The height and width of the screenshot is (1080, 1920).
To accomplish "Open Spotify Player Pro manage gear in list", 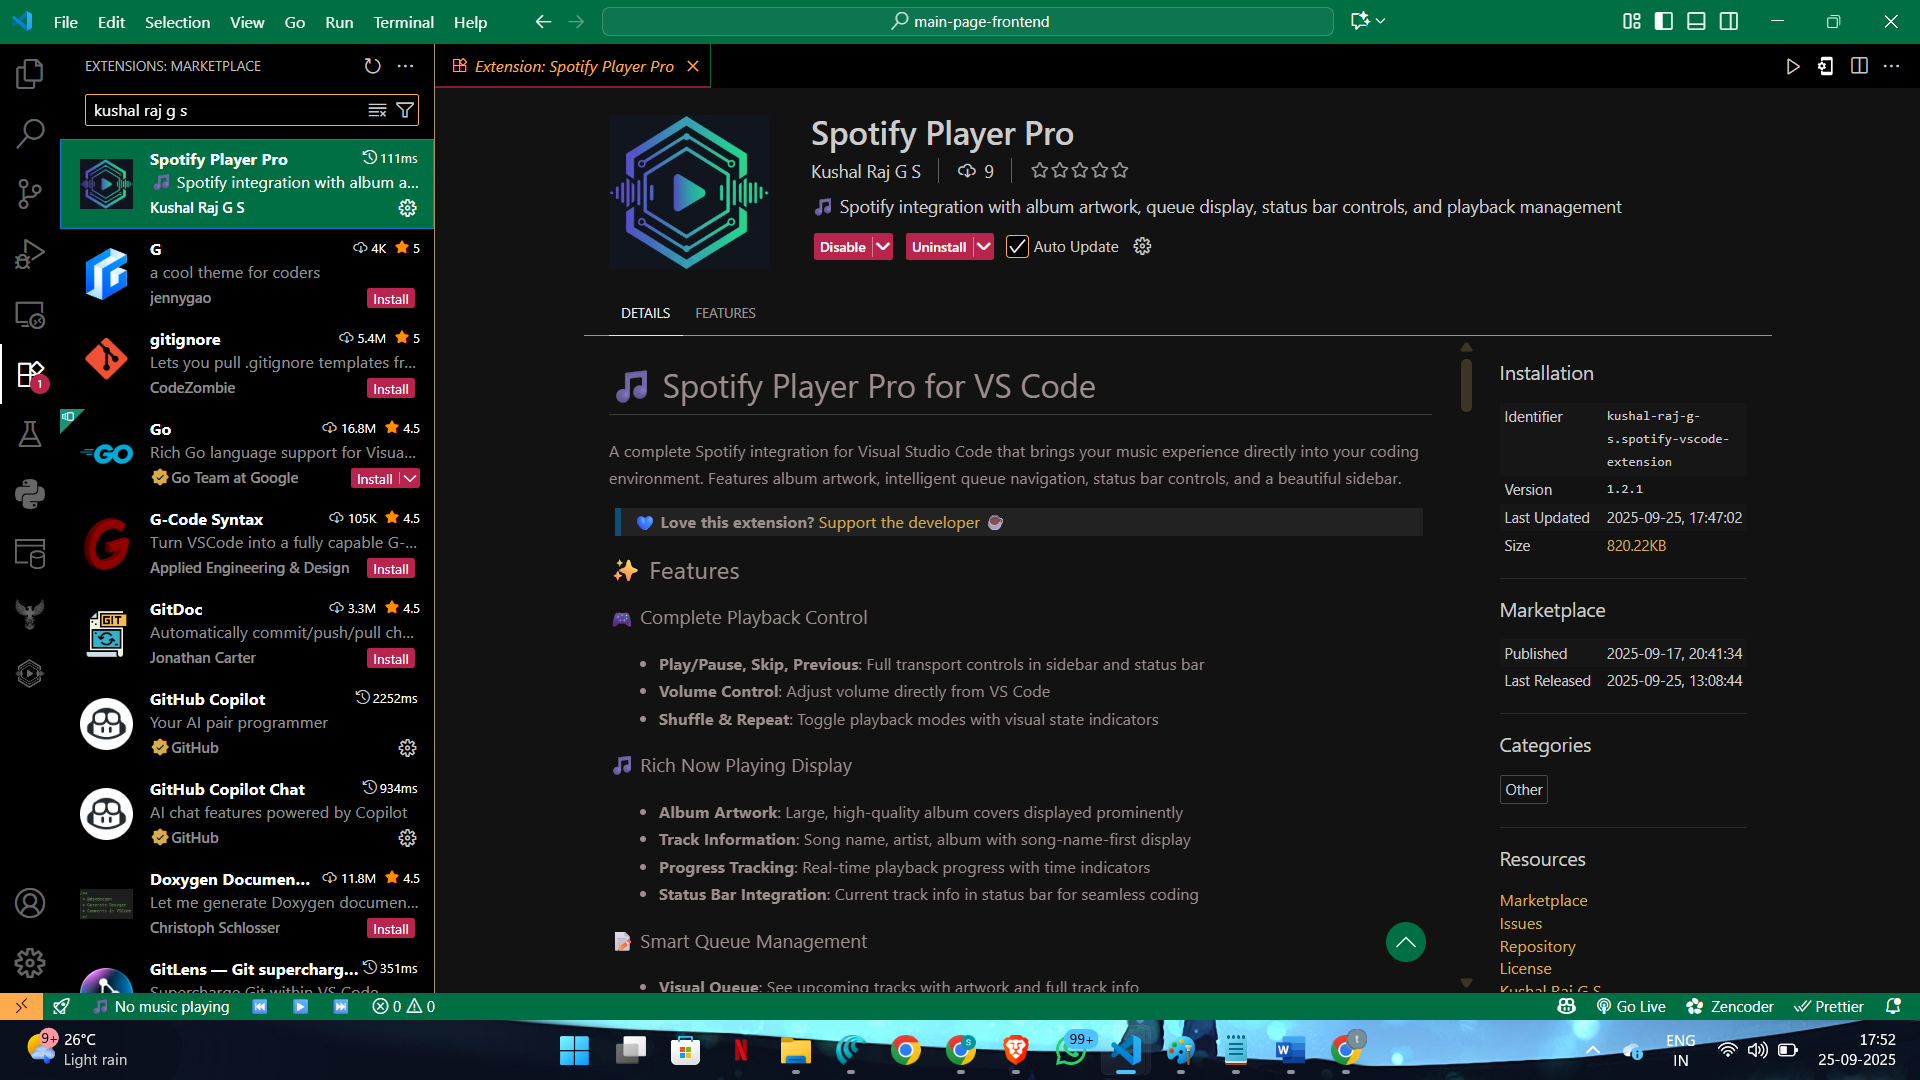I will [407, 208].
